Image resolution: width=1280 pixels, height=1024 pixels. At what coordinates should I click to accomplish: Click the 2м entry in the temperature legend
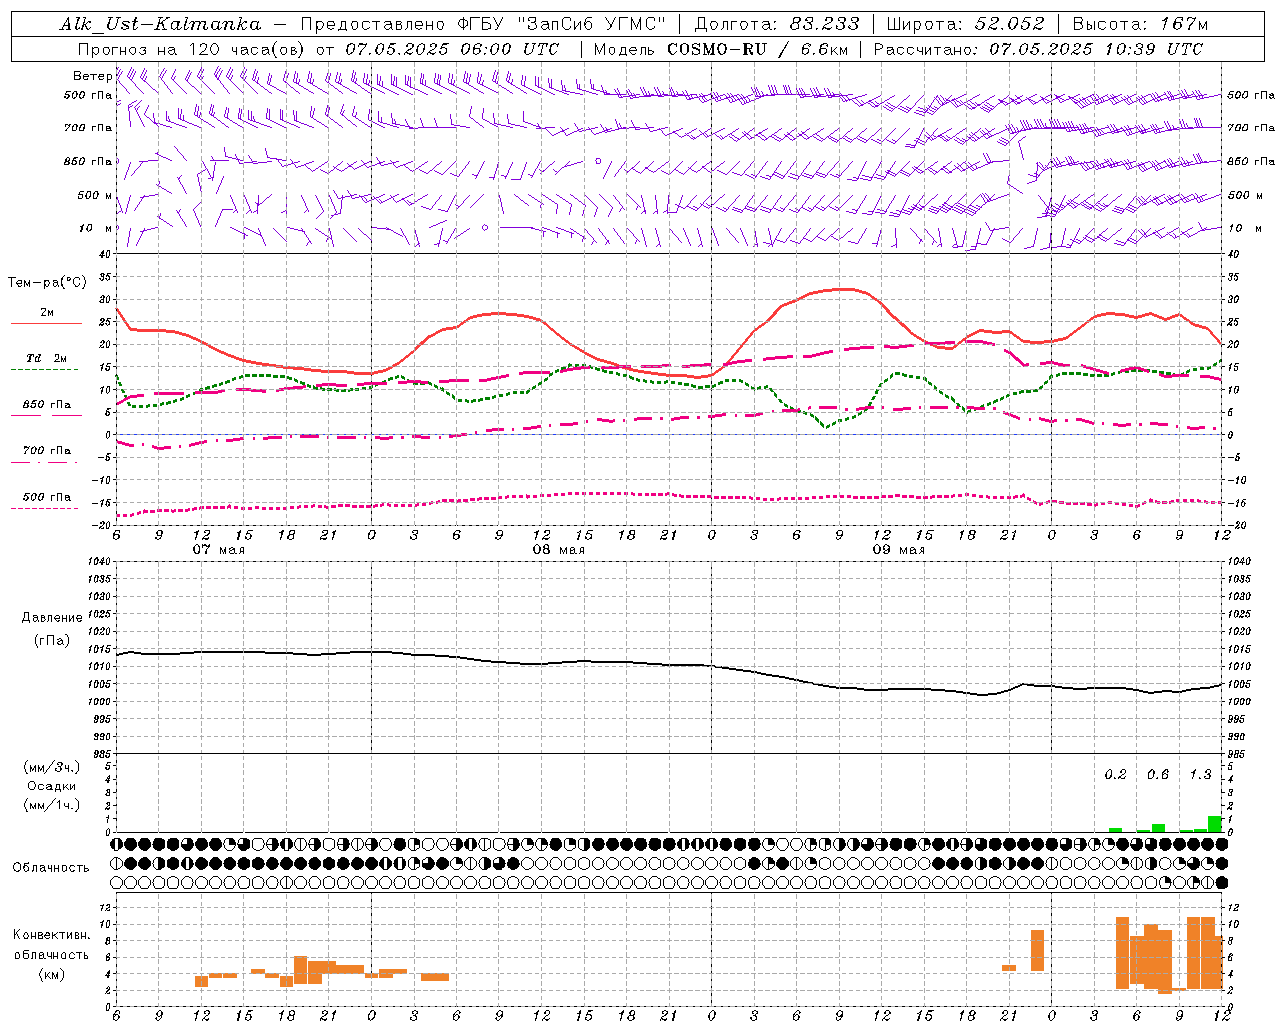point(47,312)
